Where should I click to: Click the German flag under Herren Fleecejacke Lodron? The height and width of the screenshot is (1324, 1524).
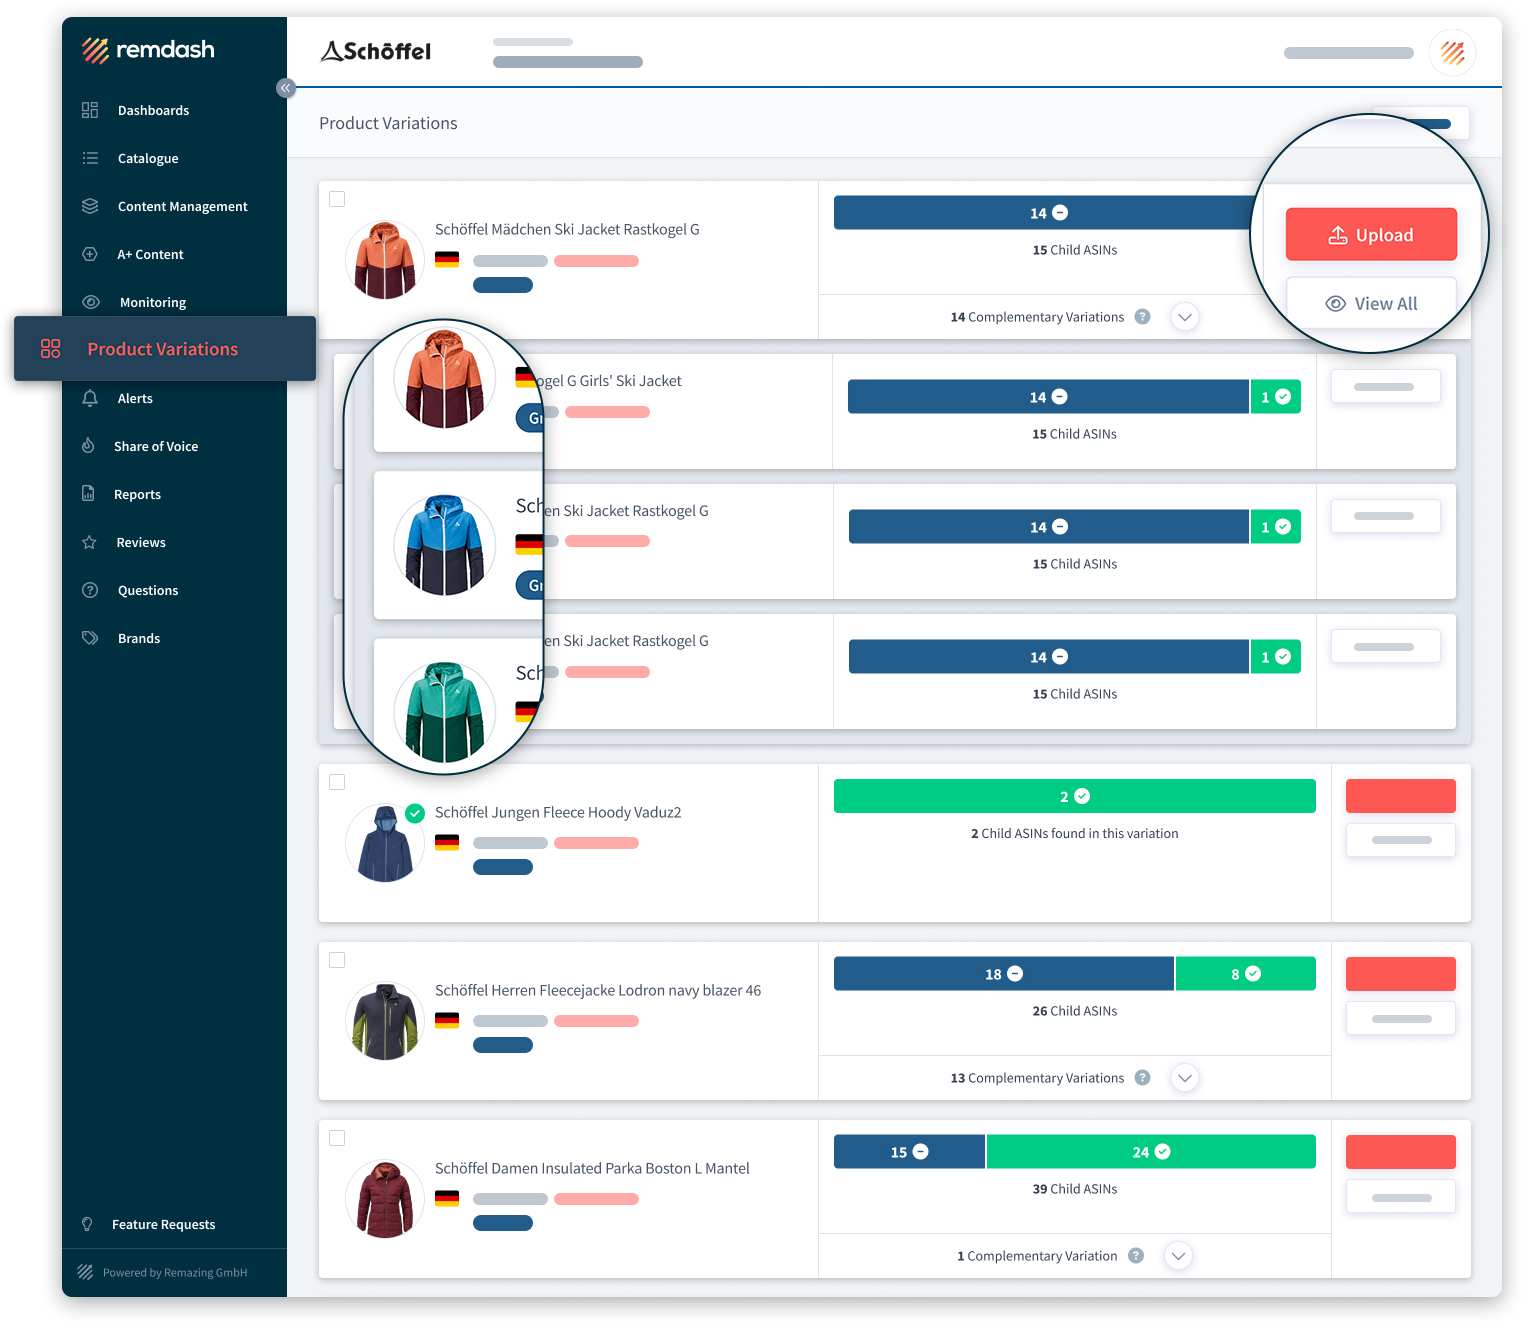tap(447, 1020)
